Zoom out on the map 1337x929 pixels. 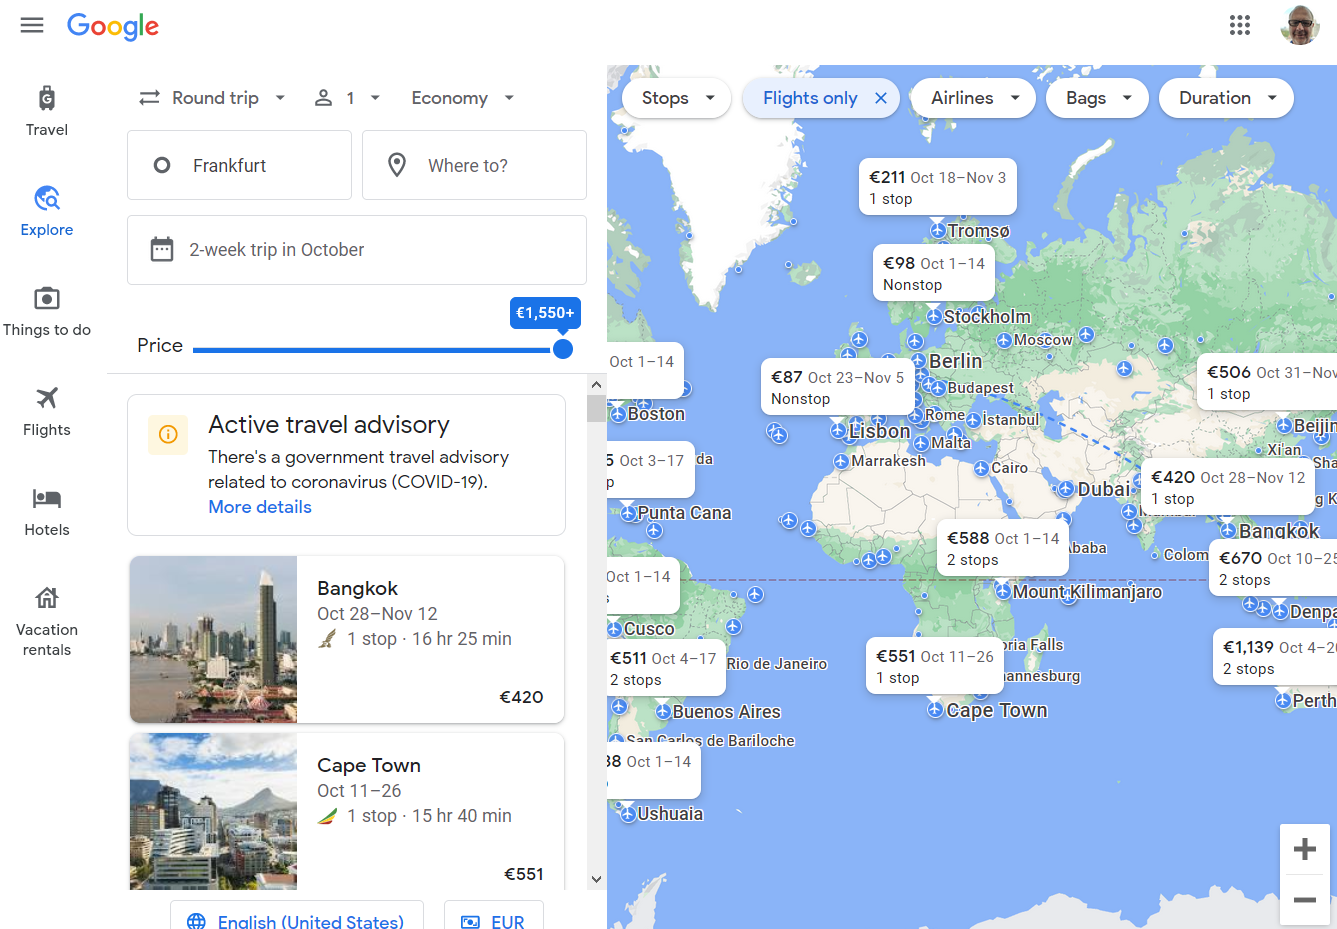pos(1304,900)
